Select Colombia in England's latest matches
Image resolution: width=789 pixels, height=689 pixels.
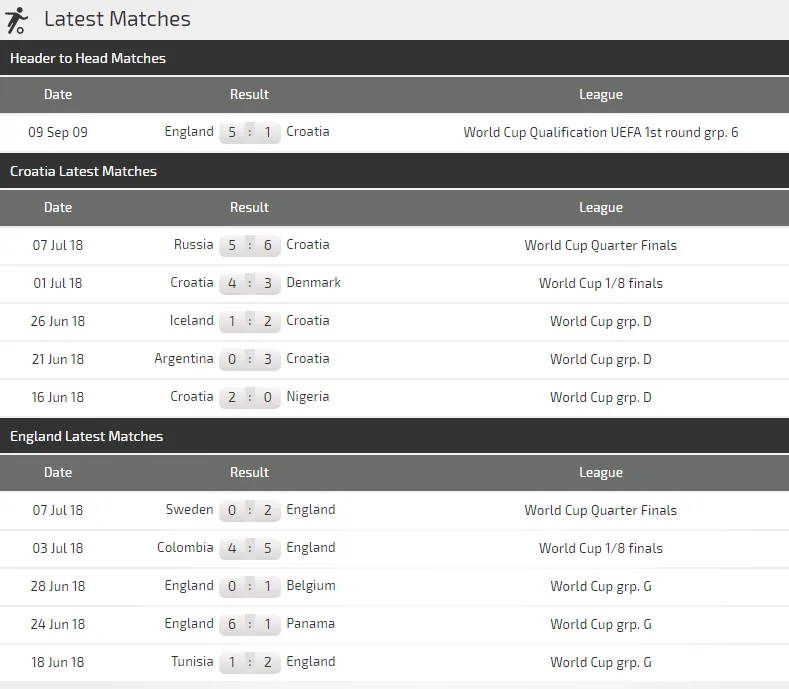coord(185,548)
